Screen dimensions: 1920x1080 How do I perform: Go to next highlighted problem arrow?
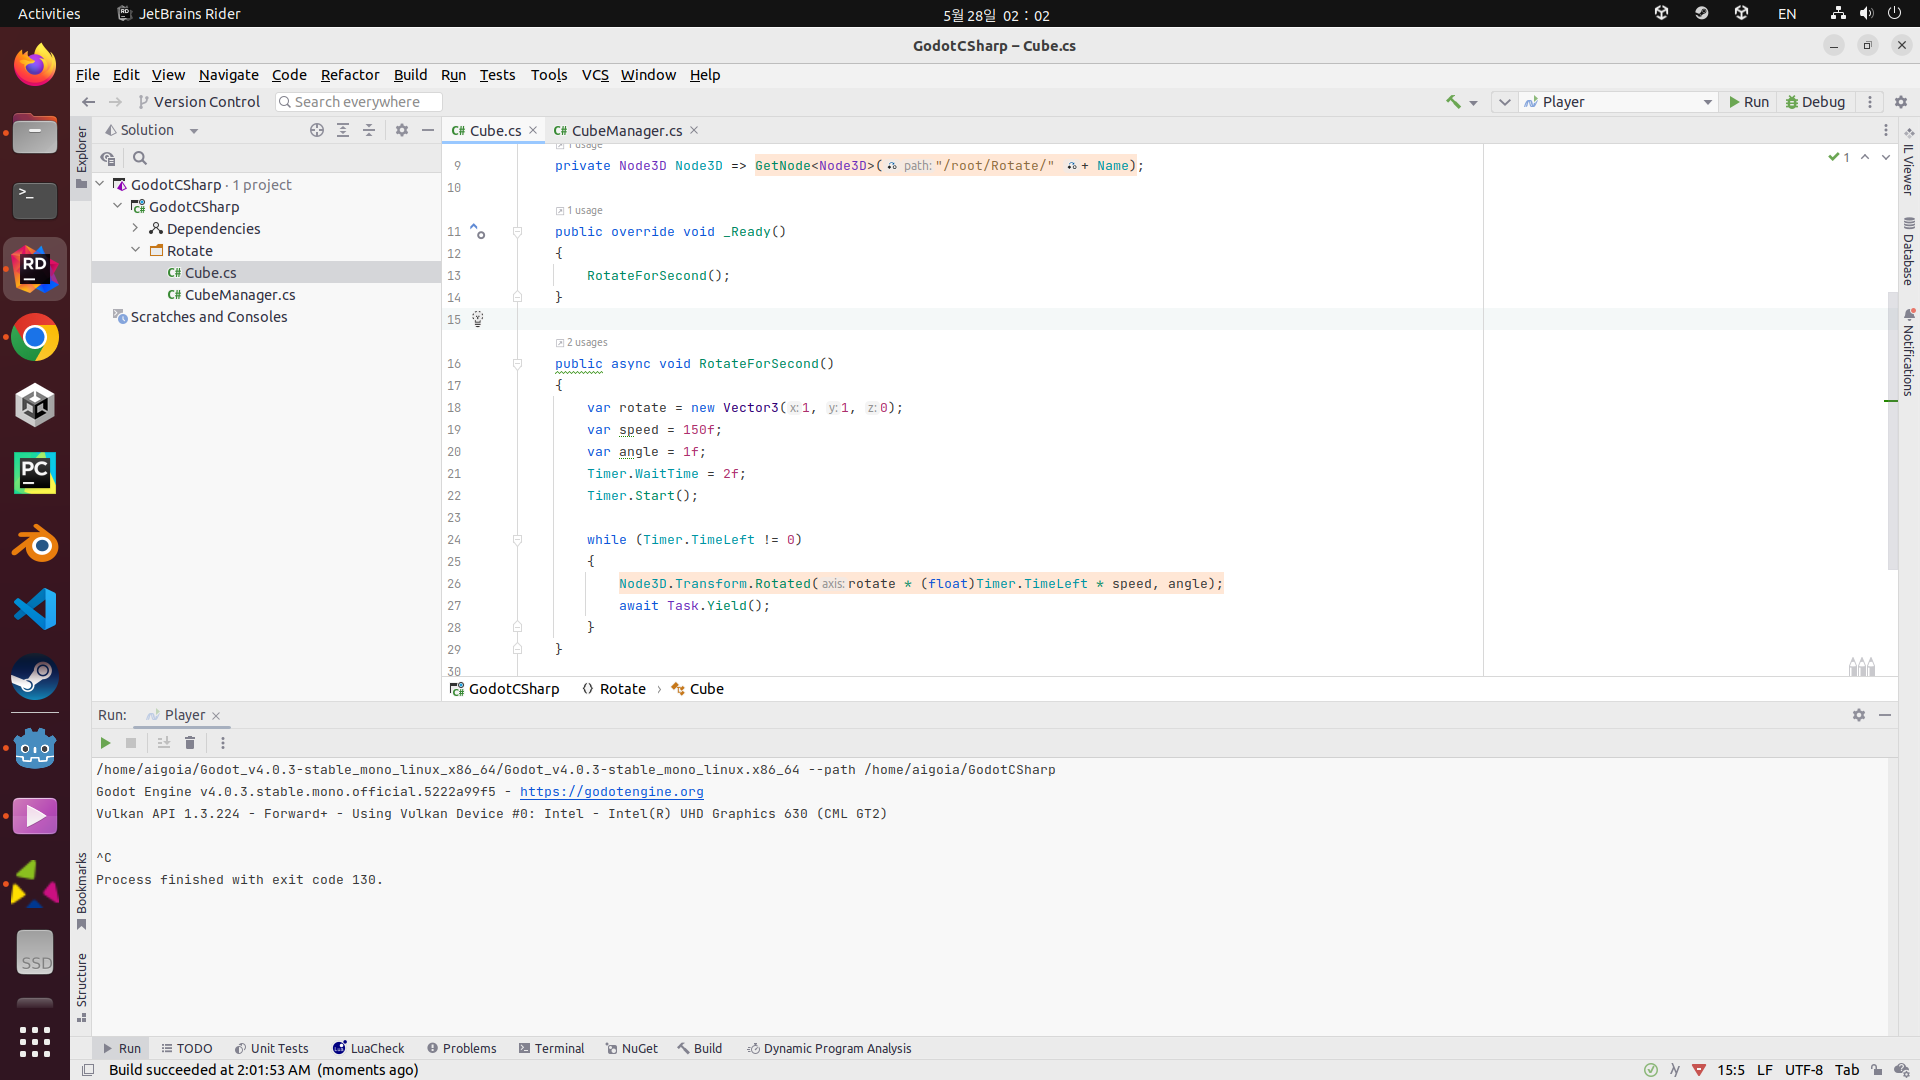[1886, 157]
